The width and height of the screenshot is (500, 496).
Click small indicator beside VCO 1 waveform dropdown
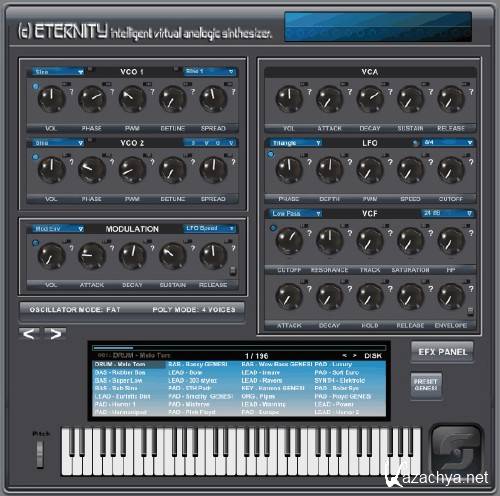point(90,70)
